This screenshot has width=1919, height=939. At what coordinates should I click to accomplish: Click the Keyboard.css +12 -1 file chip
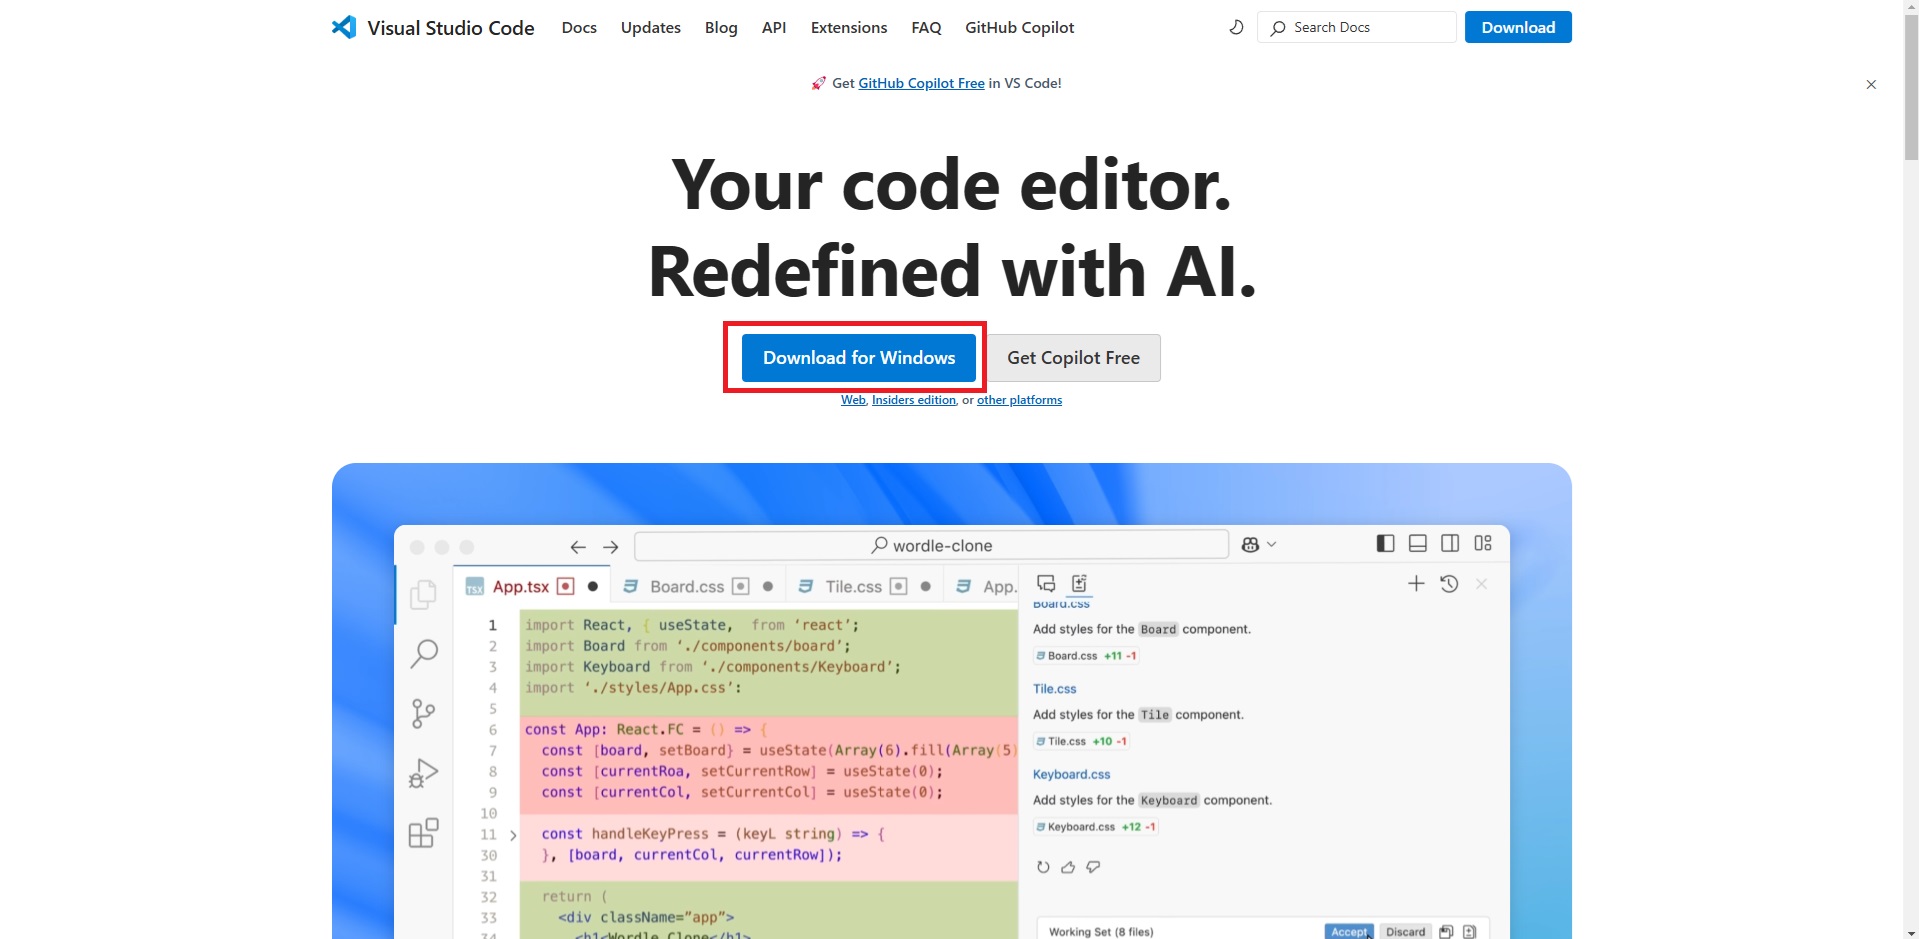tap(1096, 827)
